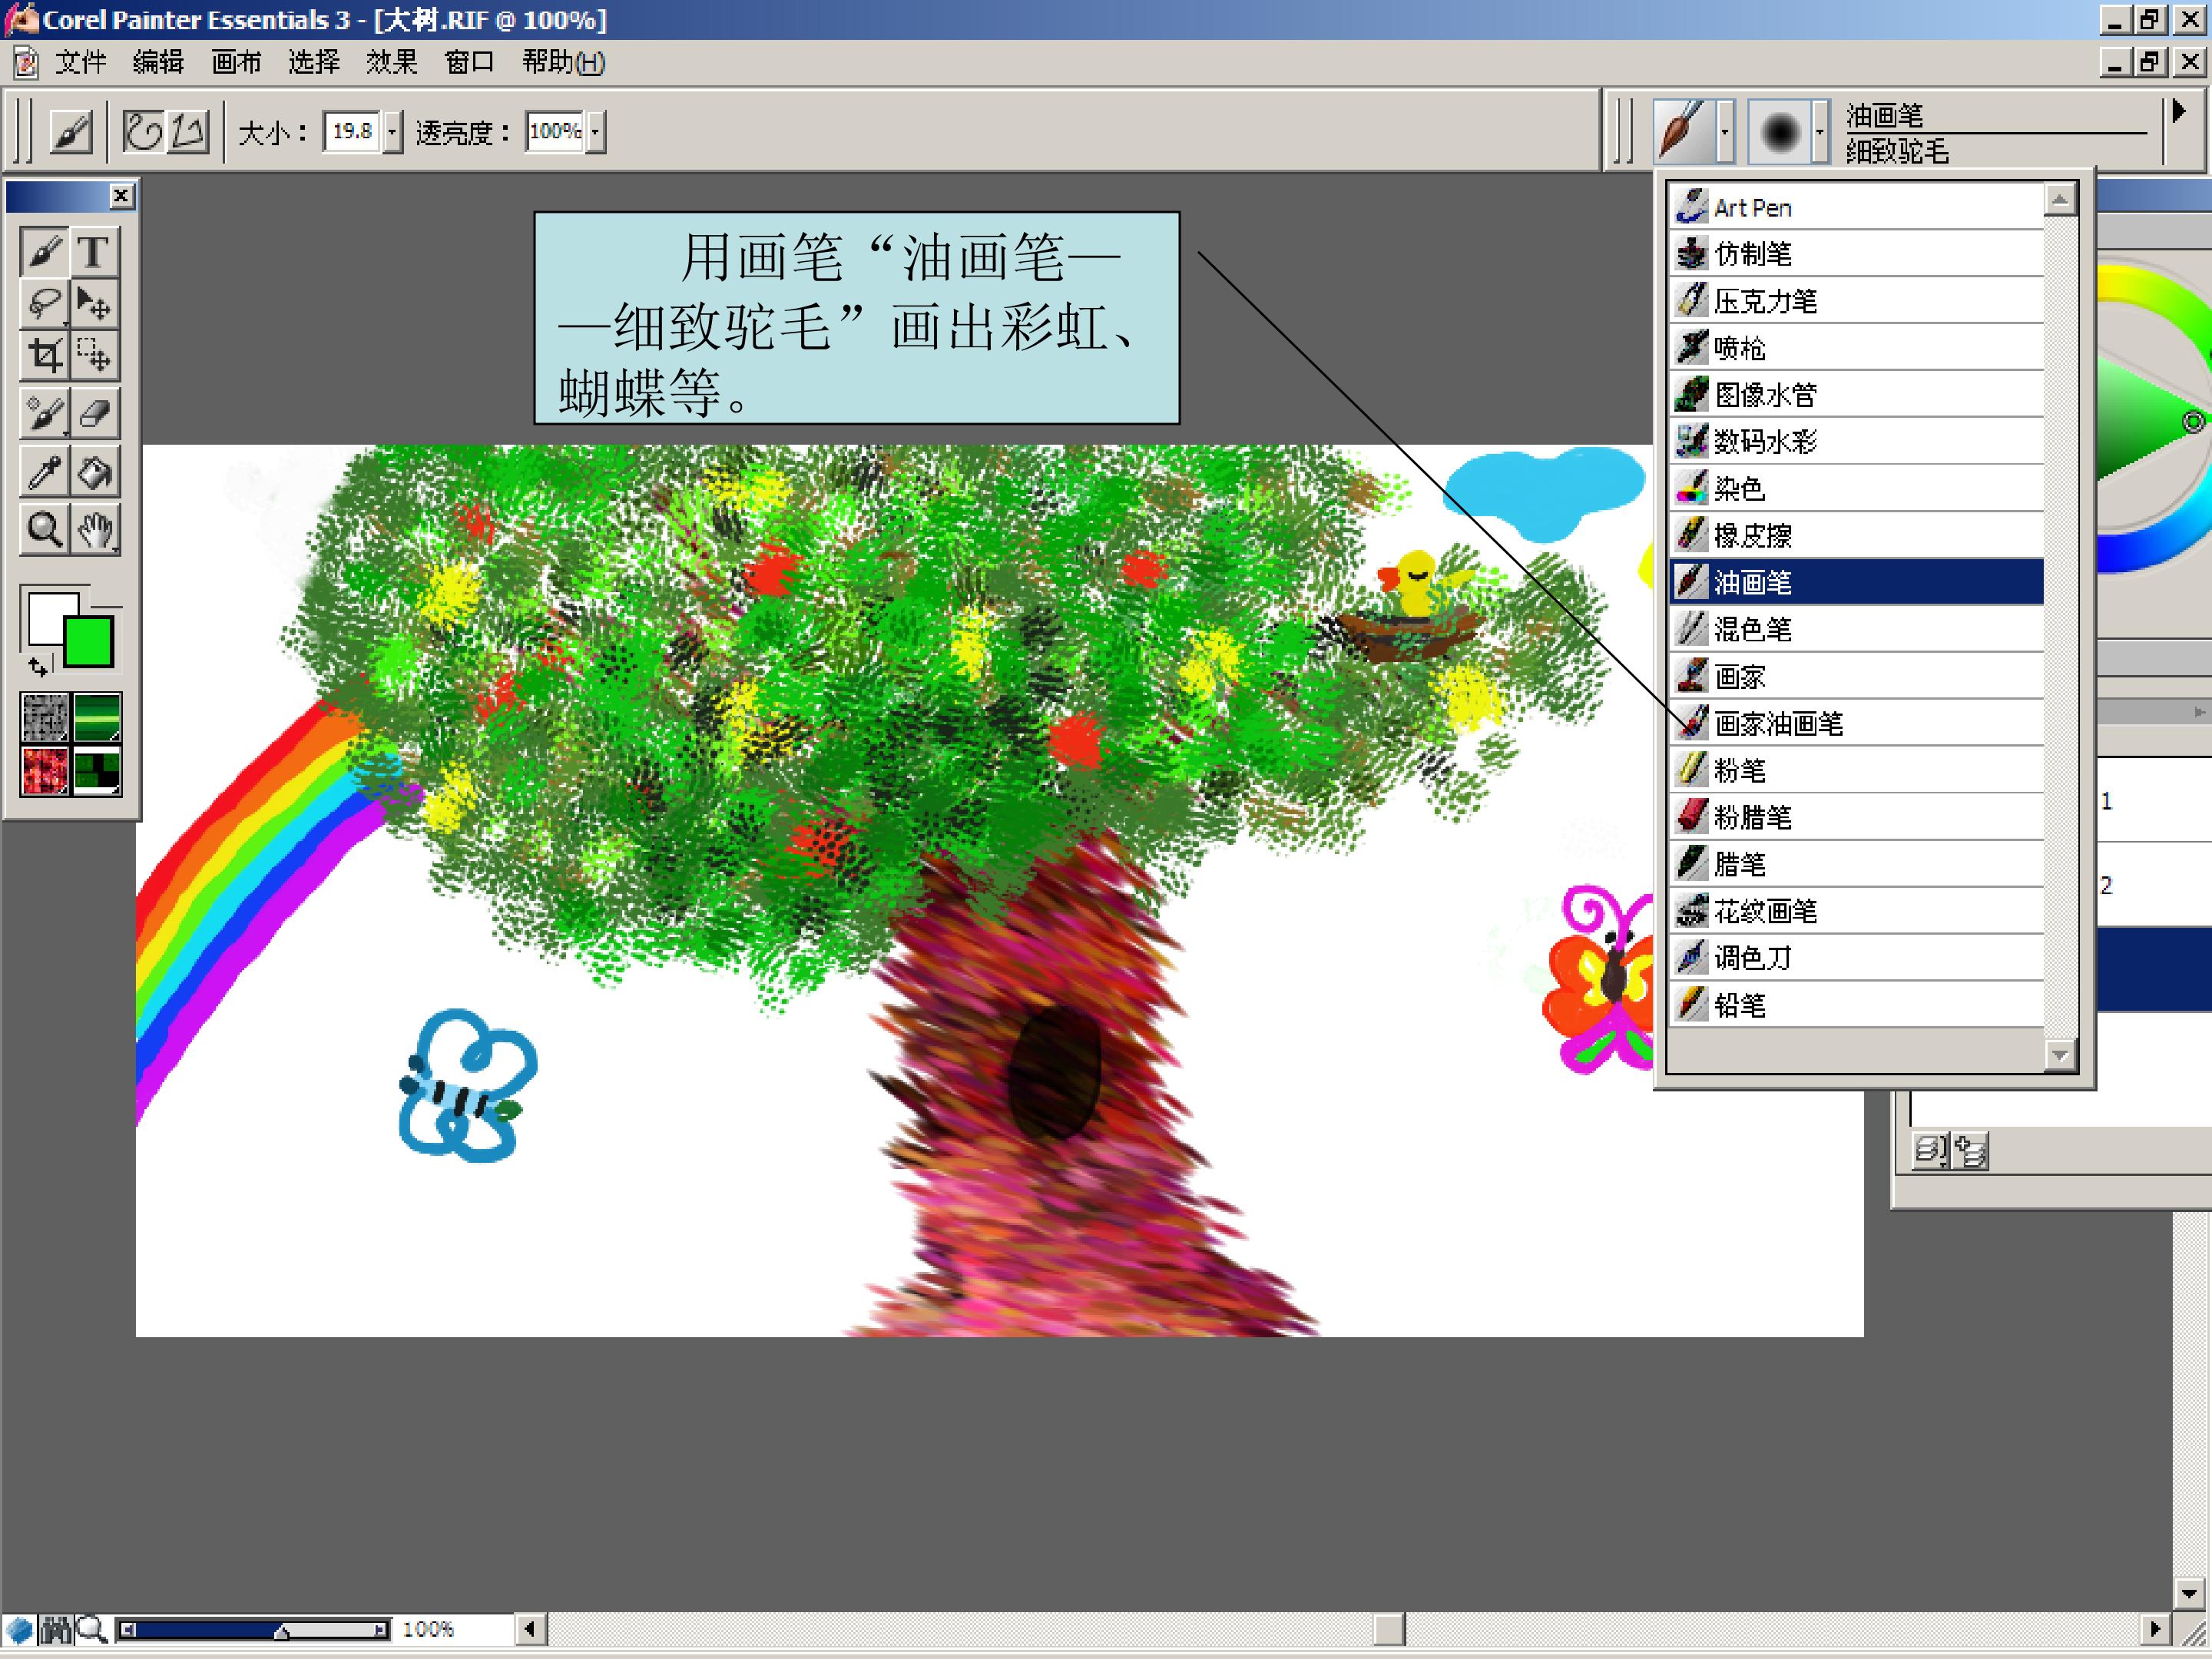The width and height of the screenshot is (2212, 1659).
Task: Select the Brush tool in the toolbox
Action: point(44,252)
